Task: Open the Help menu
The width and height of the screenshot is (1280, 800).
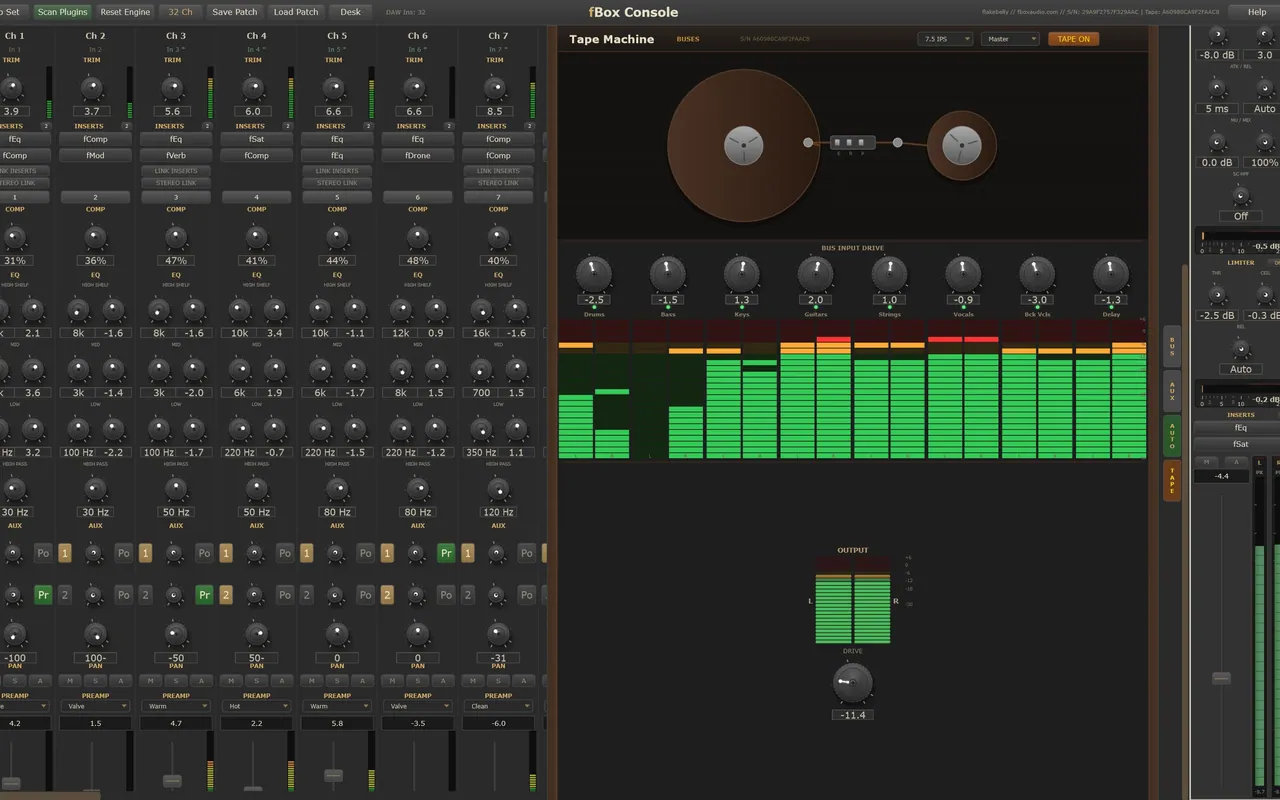Action: pyautogui.click(x=1257, y=12)
